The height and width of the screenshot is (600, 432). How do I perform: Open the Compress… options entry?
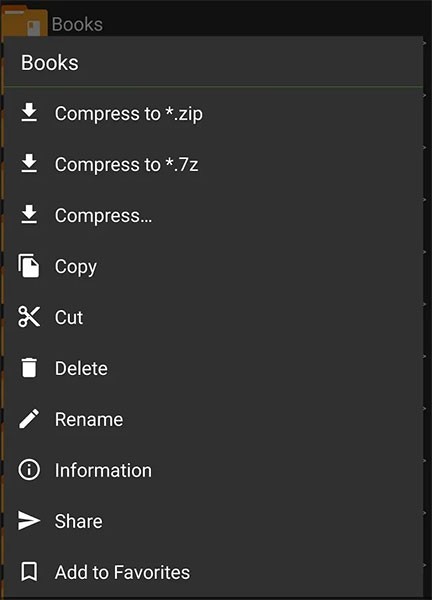point(214,215)
